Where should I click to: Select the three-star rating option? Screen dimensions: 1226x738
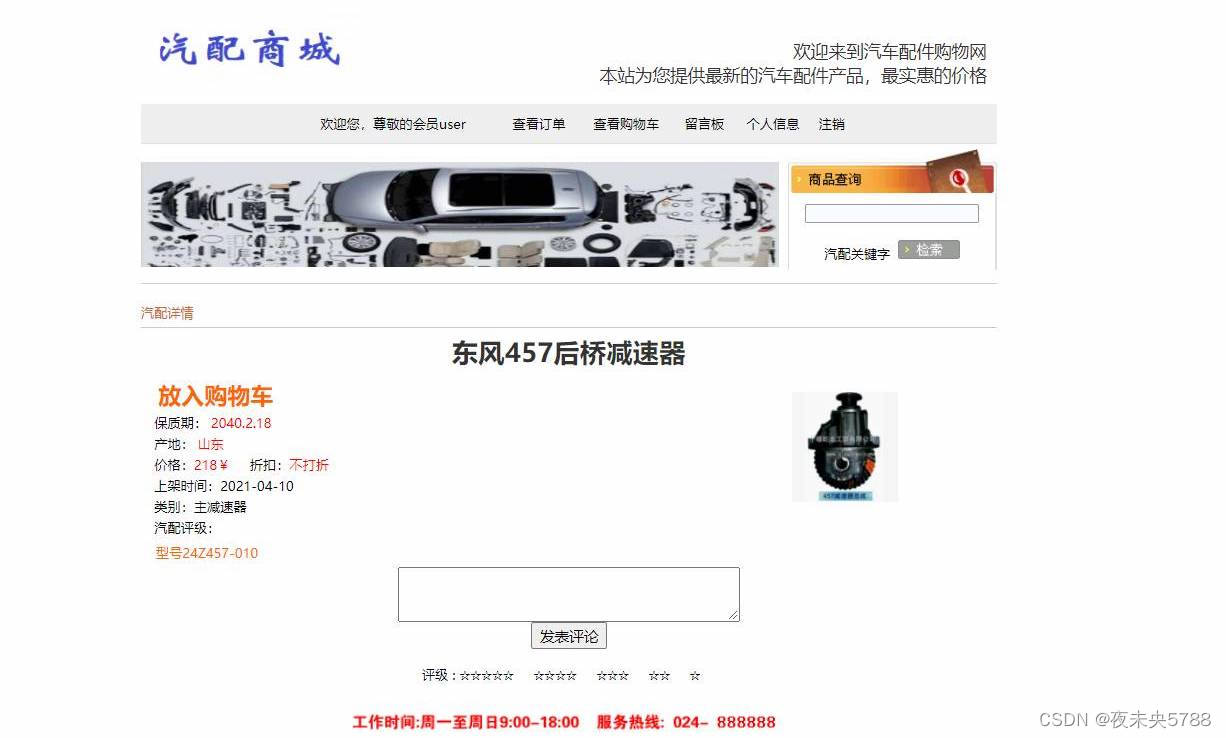(613, 676)
